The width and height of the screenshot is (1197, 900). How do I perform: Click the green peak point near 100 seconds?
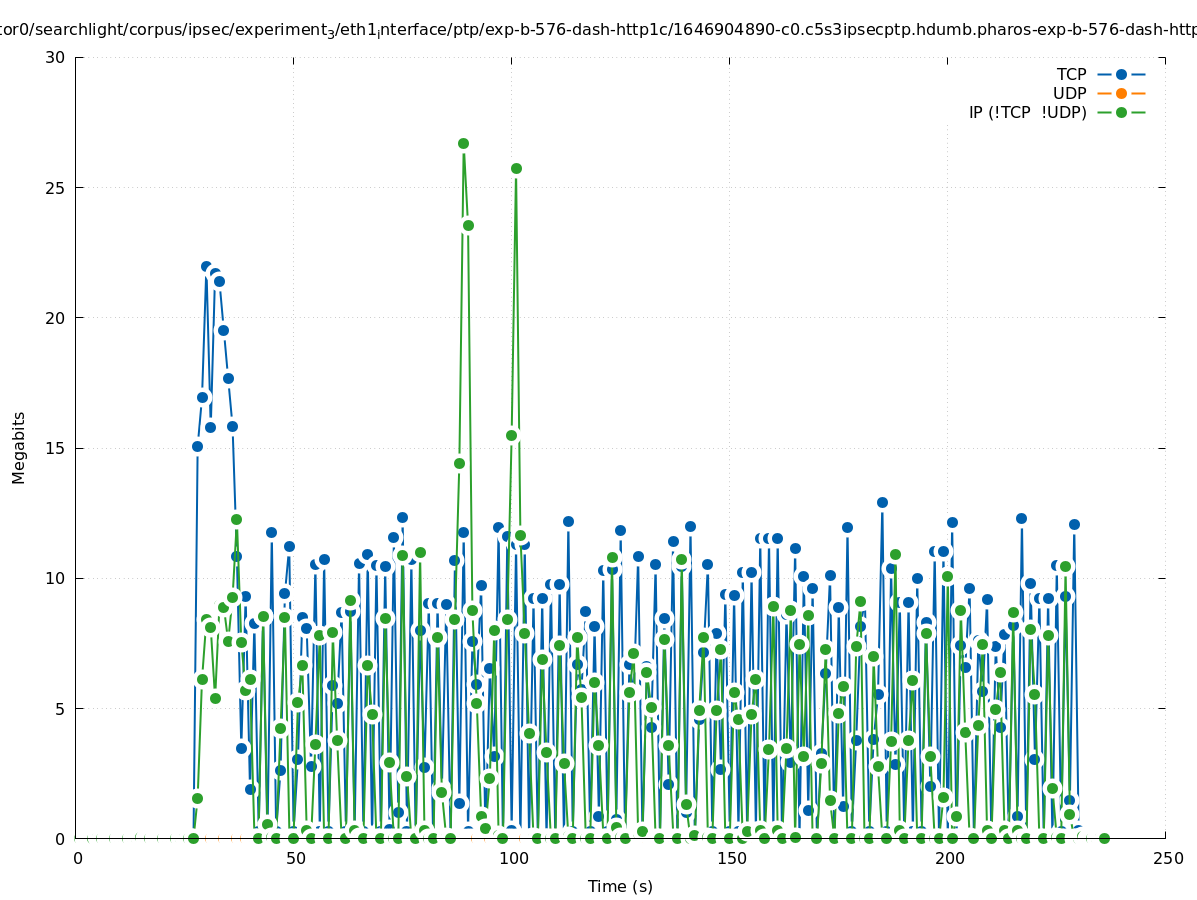(x=516, y=168)
